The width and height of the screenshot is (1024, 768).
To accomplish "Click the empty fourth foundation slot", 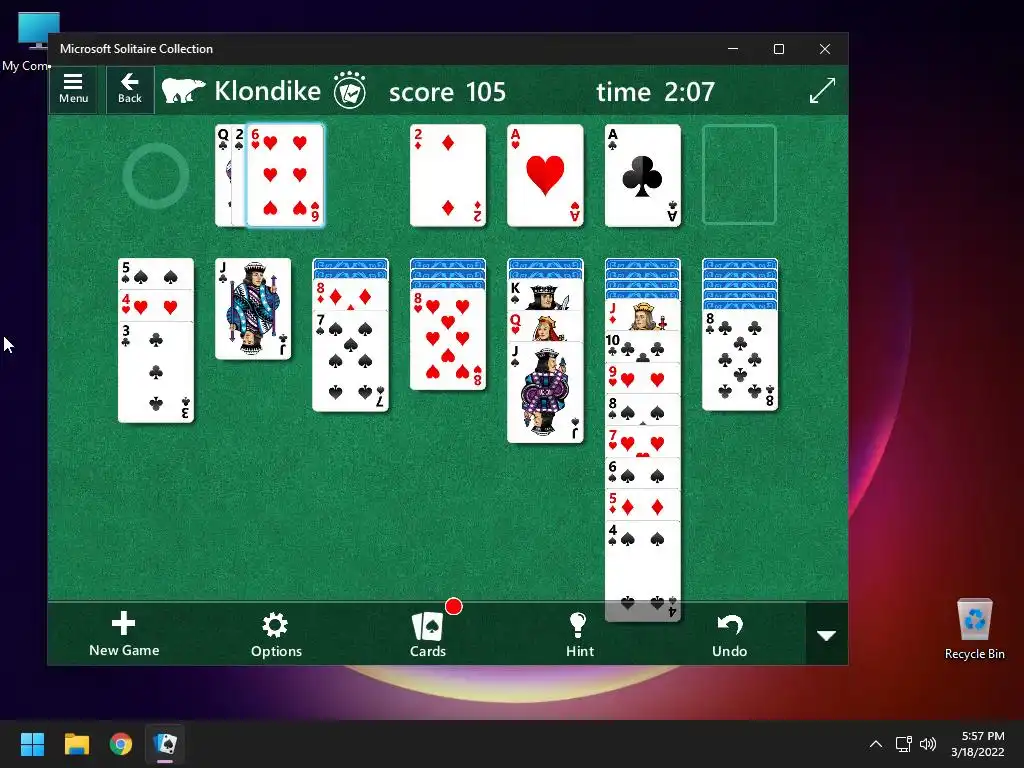I will 739,175.
